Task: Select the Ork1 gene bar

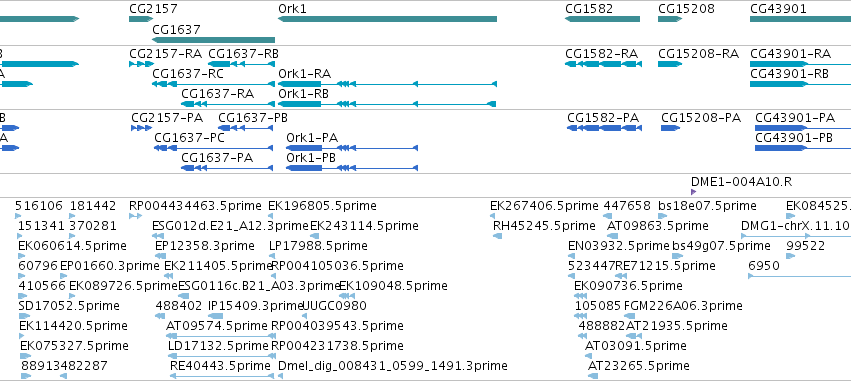Action: point(387,19)
